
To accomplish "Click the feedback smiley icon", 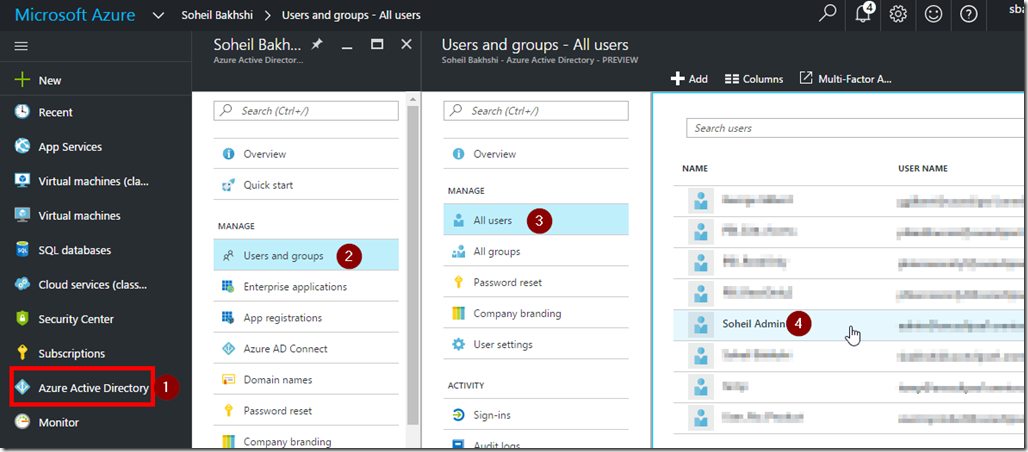I will coord(934,14).
